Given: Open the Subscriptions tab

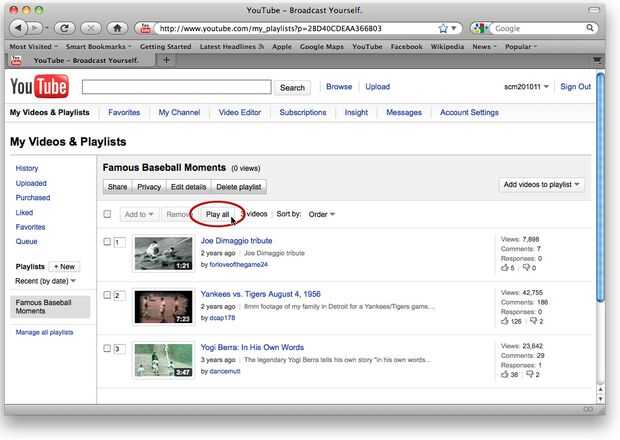Looking at the screenshot, I should [x=302, y=113].
